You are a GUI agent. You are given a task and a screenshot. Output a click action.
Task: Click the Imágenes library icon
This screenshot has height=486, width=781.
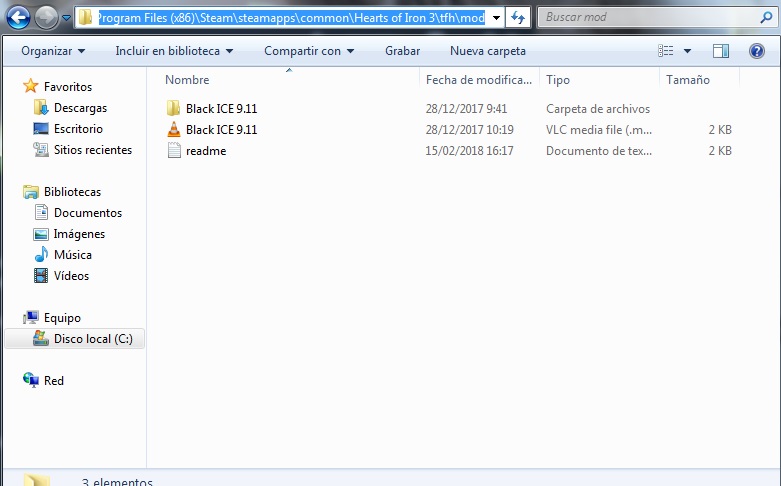(x=40, y=234)
